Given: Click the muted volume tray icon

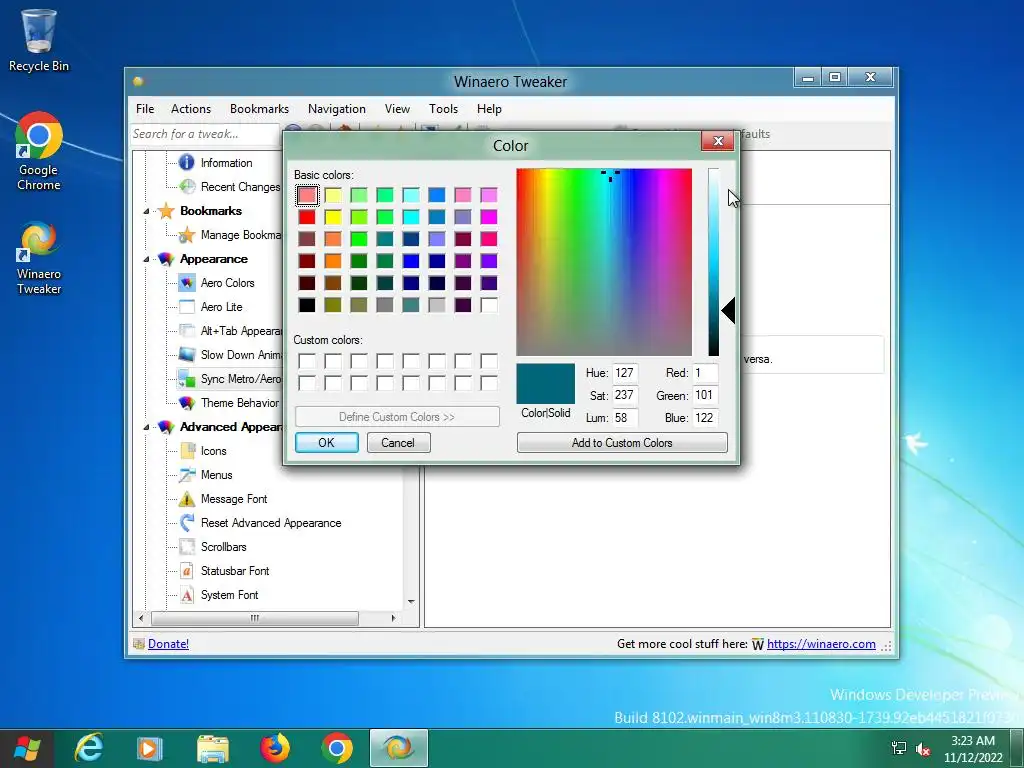Looking at the screenshot, I should [x=923, y=748].
